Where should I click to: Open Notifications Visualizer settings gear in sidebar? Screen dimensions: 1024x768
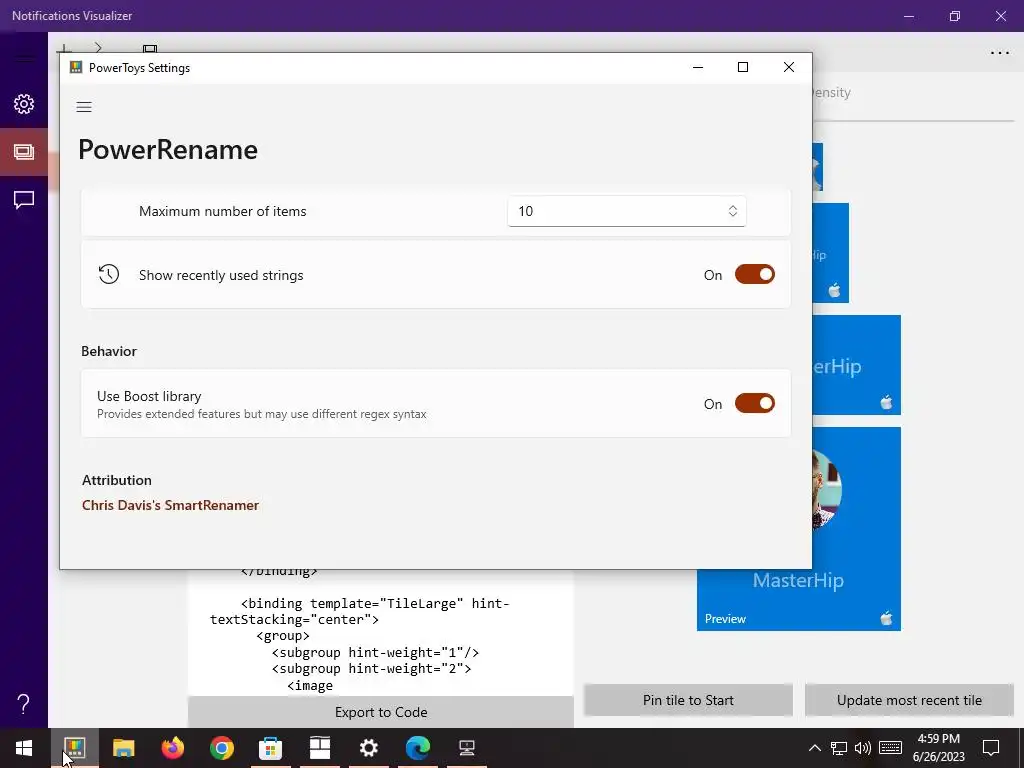click(24, 104)
